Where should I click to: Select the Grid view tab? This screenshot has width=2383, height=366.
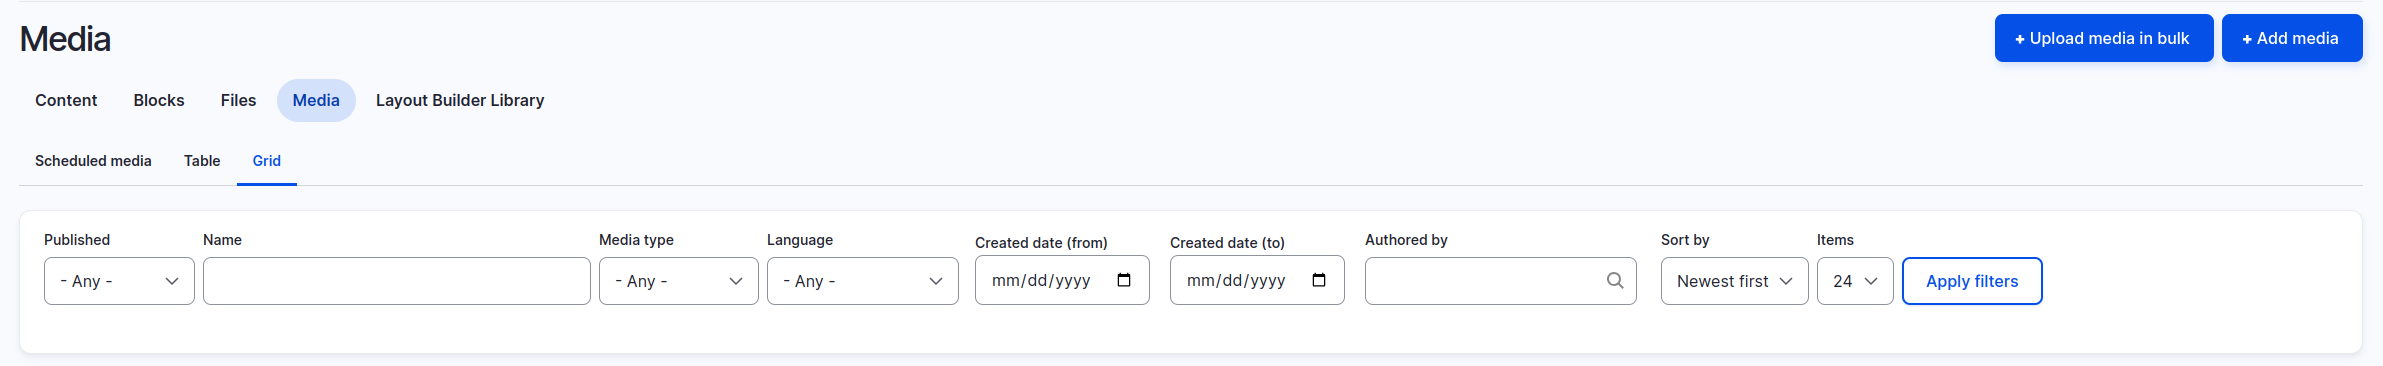tap(266, 161)
